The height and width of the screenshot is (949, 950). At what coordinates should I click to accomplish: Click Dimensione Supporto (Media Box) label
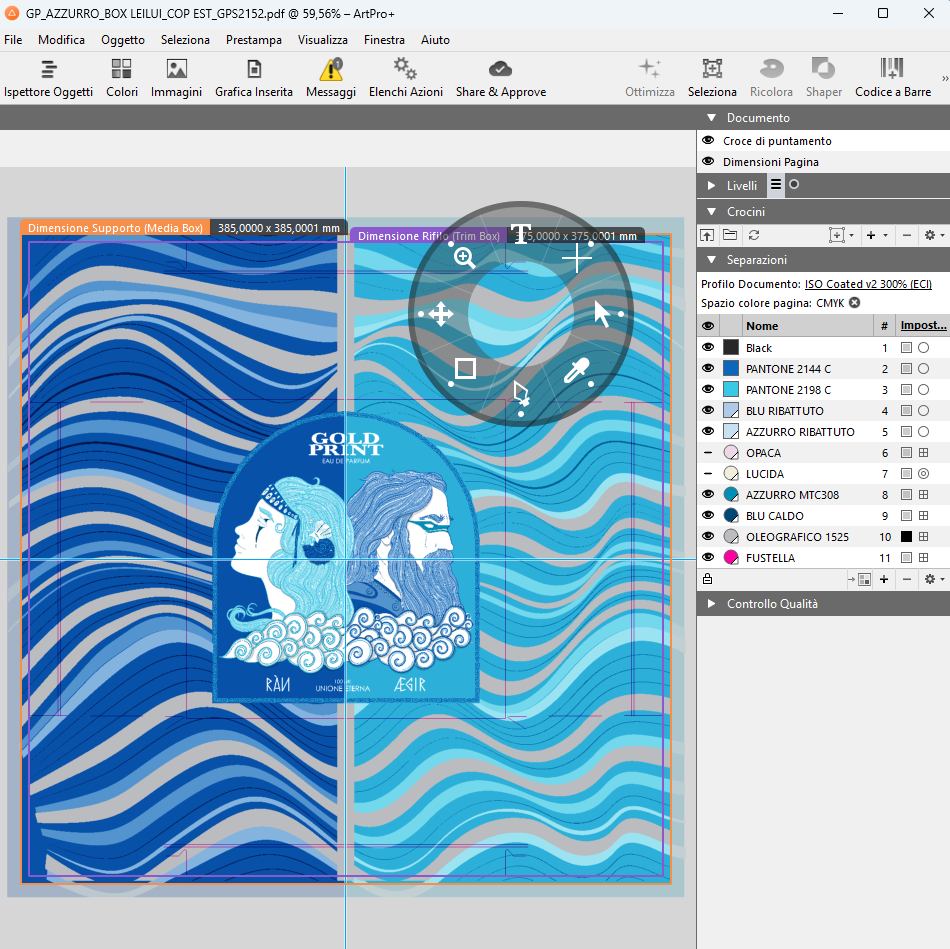tap(115, 228)
